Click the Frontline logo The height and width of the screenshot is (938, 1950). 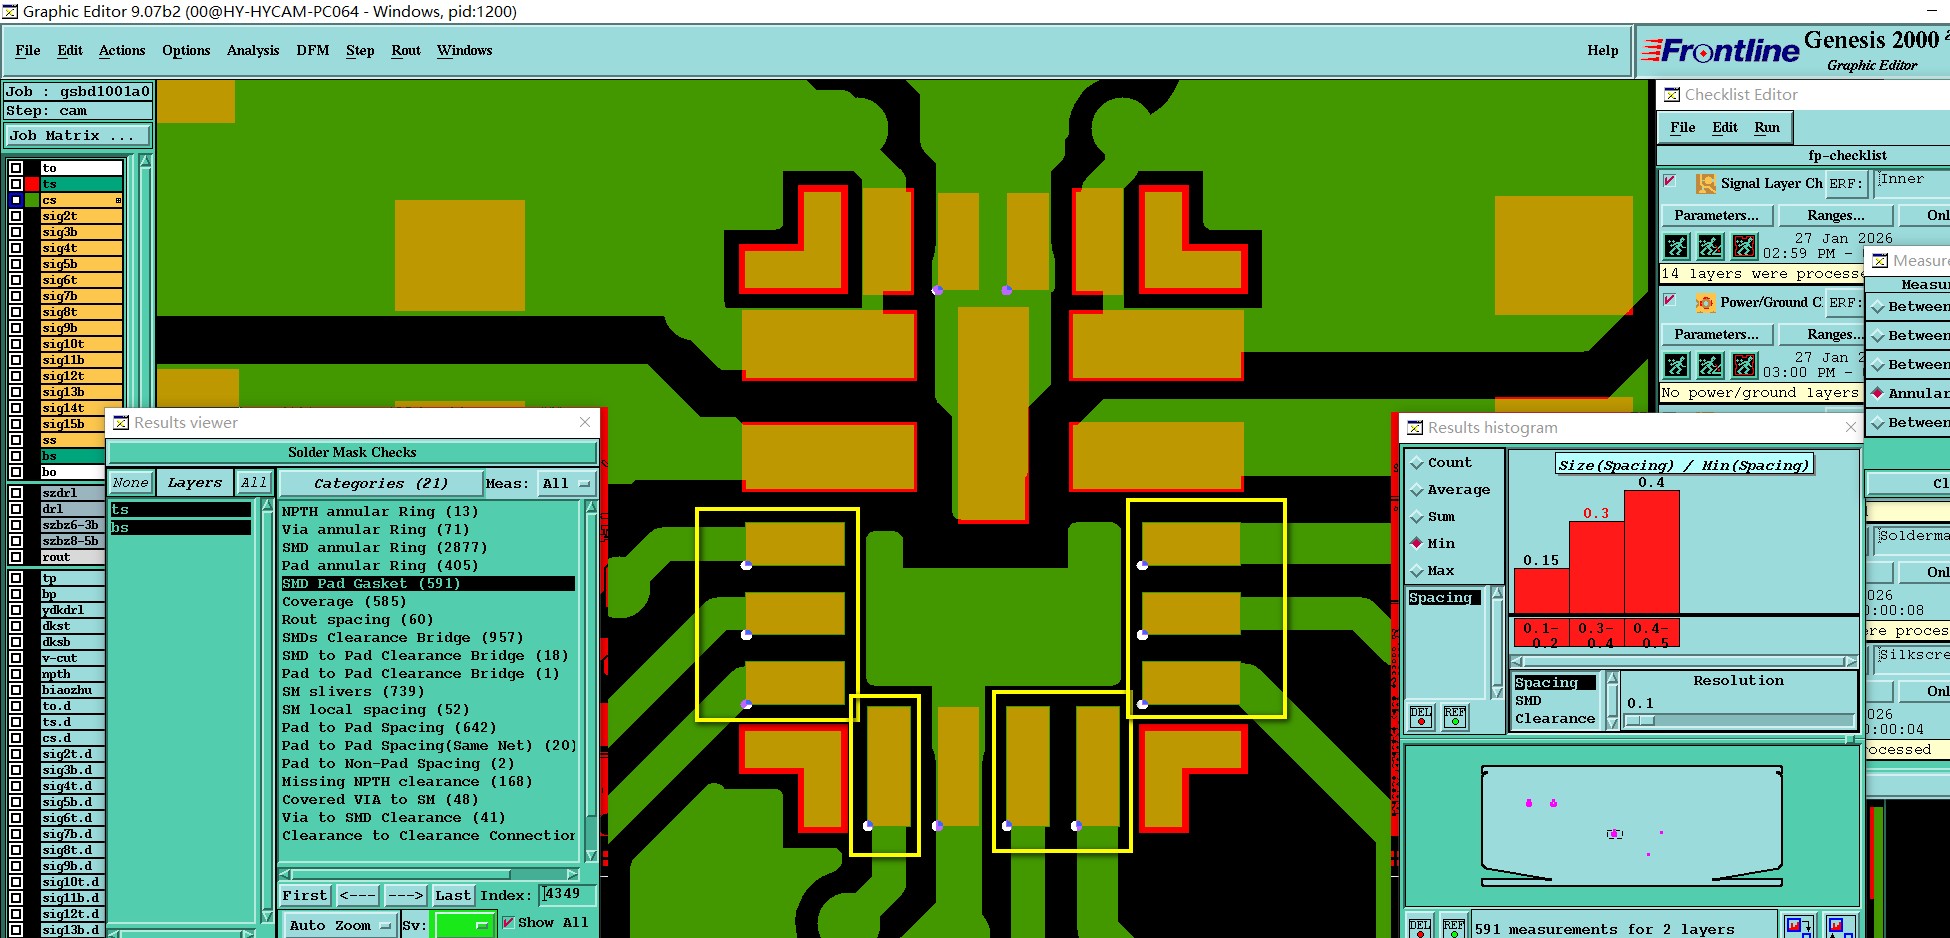pos(1721,50)
